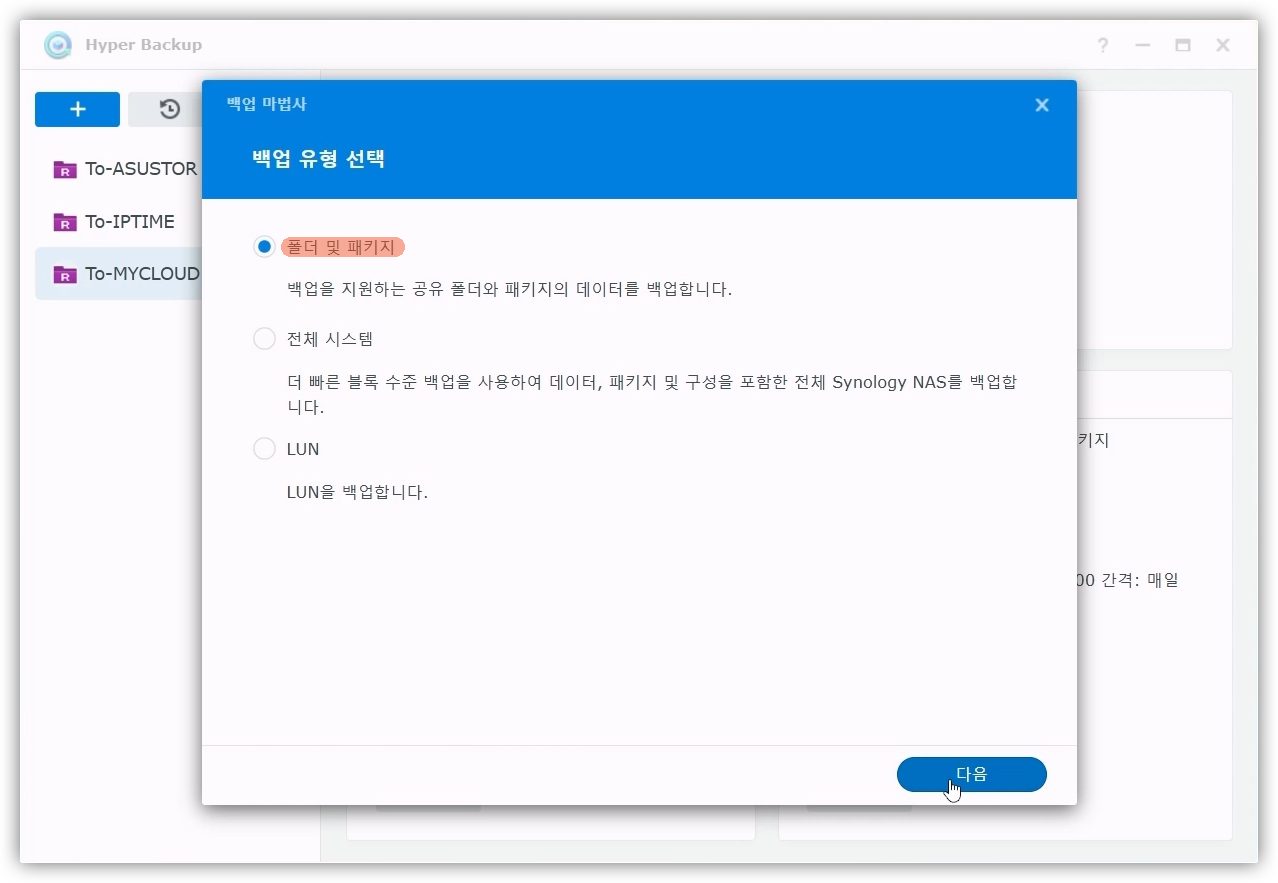The width and height of the screenshot is (1278, 883).
Task: Minimize the Hyper Backup window
Action: (x=1142, y=45)
